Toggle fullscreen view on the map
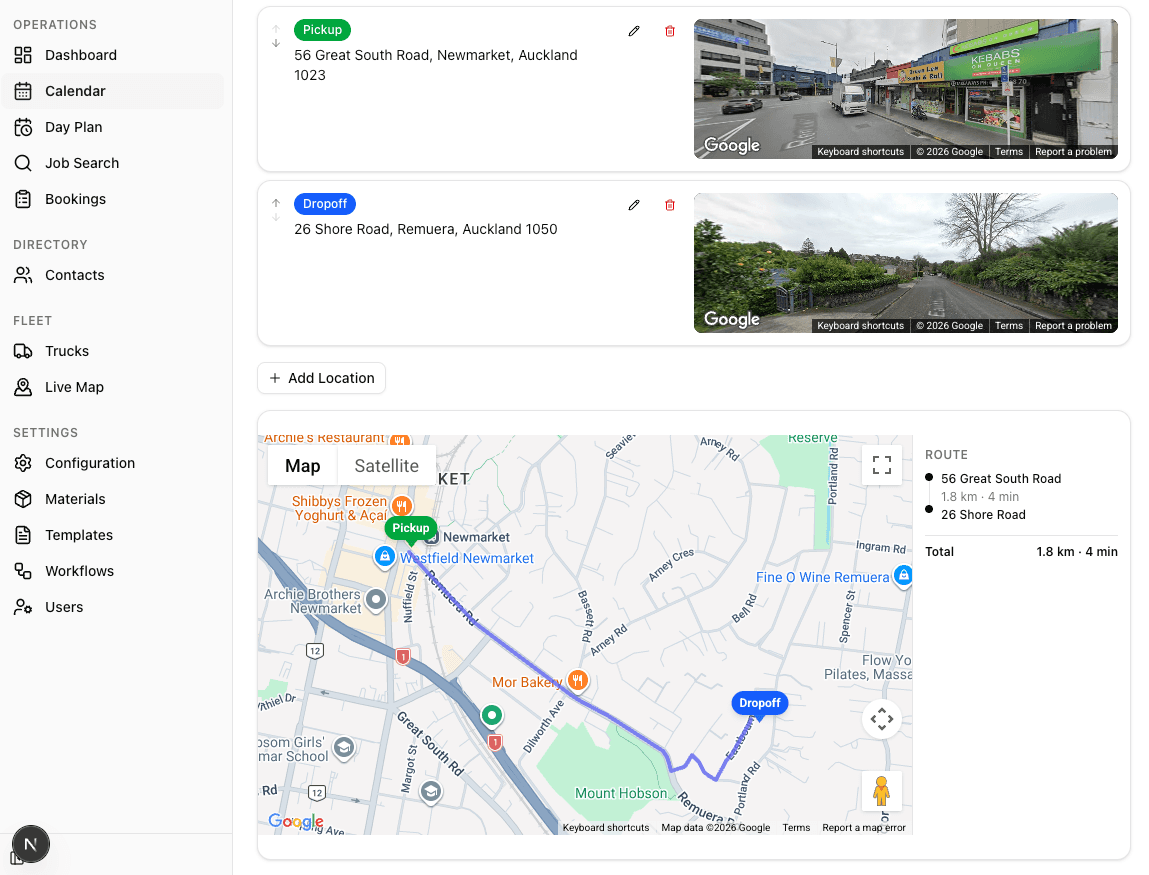1149x875 pixels. 881,465
